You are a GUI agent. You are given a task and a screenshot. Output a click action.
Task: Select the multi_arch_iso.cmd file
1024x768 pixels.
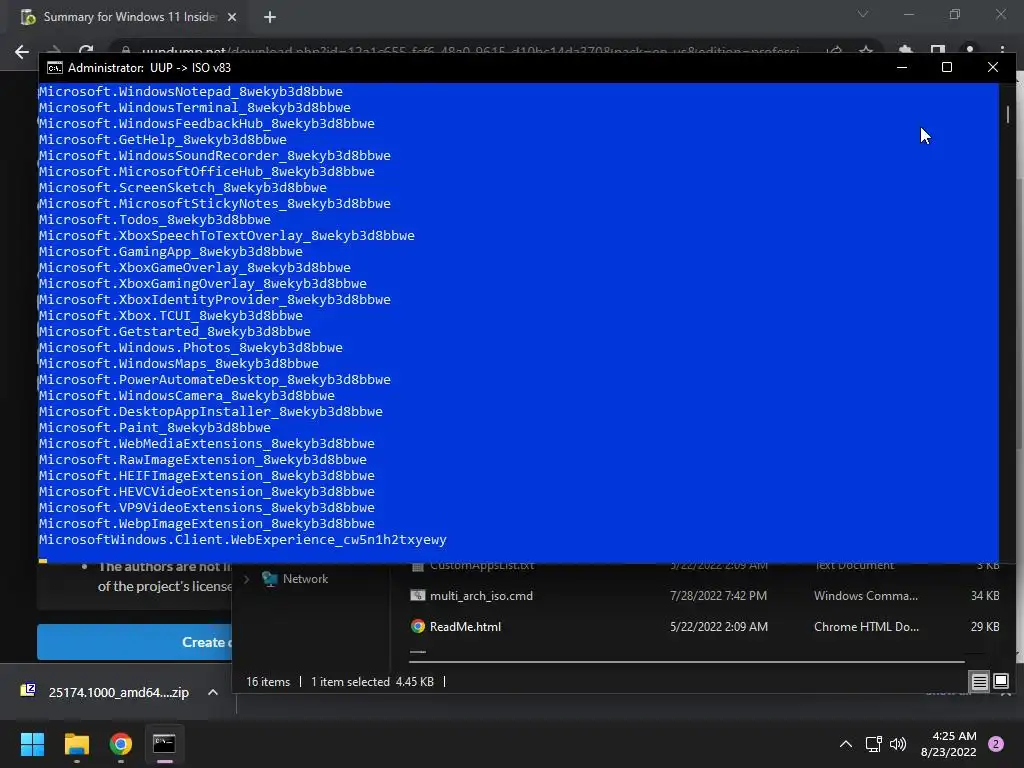tap(481, 596)
